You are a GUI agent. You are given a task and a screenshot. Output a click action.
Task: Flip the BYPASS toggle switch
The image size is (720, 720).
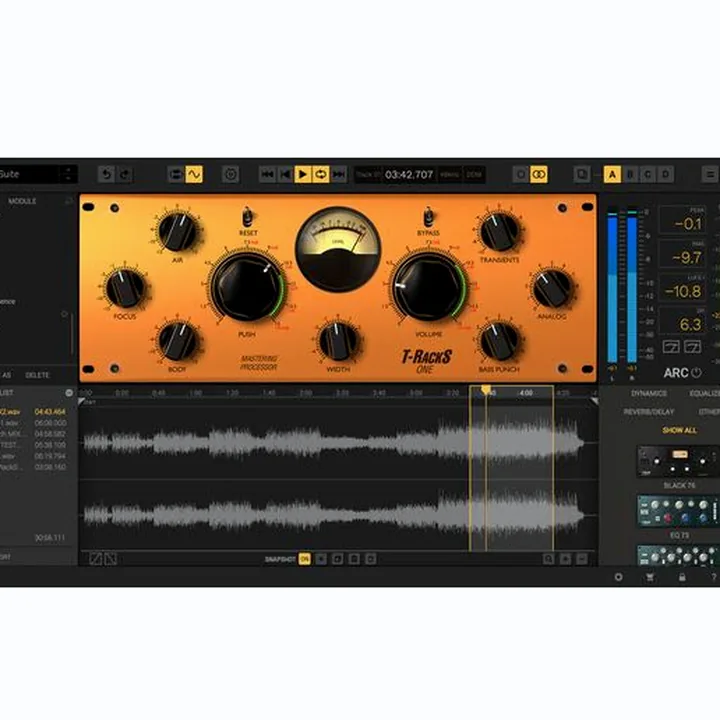(x=428, y=216)
